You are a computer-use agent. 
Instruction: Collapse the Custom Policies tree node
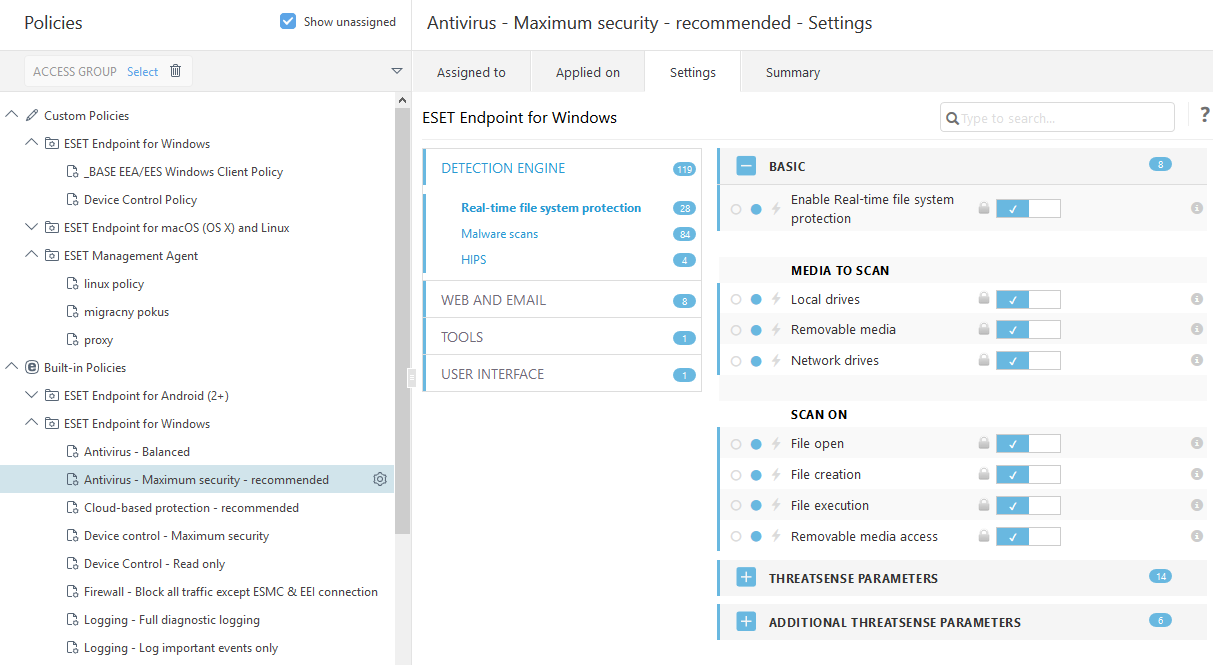[x=12, y=116]
